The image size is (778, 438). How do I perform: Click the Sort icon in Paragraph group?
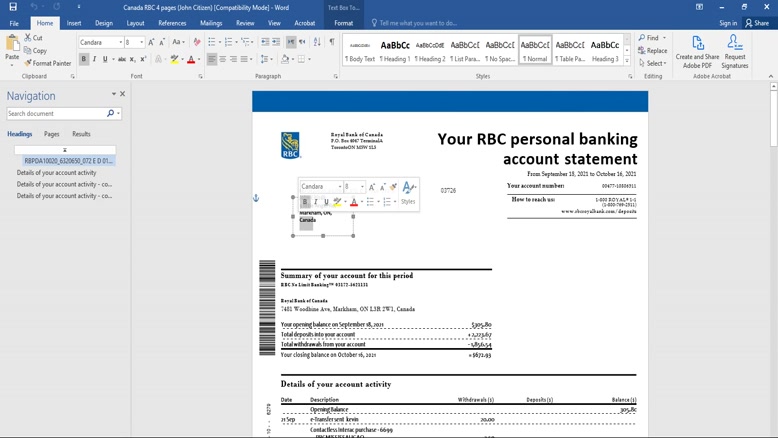click(x=317, y=42)
